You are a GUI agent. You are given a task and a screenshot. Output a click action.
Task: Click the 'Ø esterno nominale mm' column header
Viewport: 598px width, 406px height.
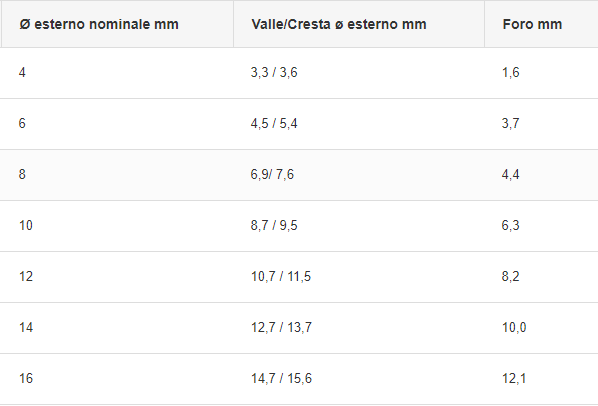point(99,24)
